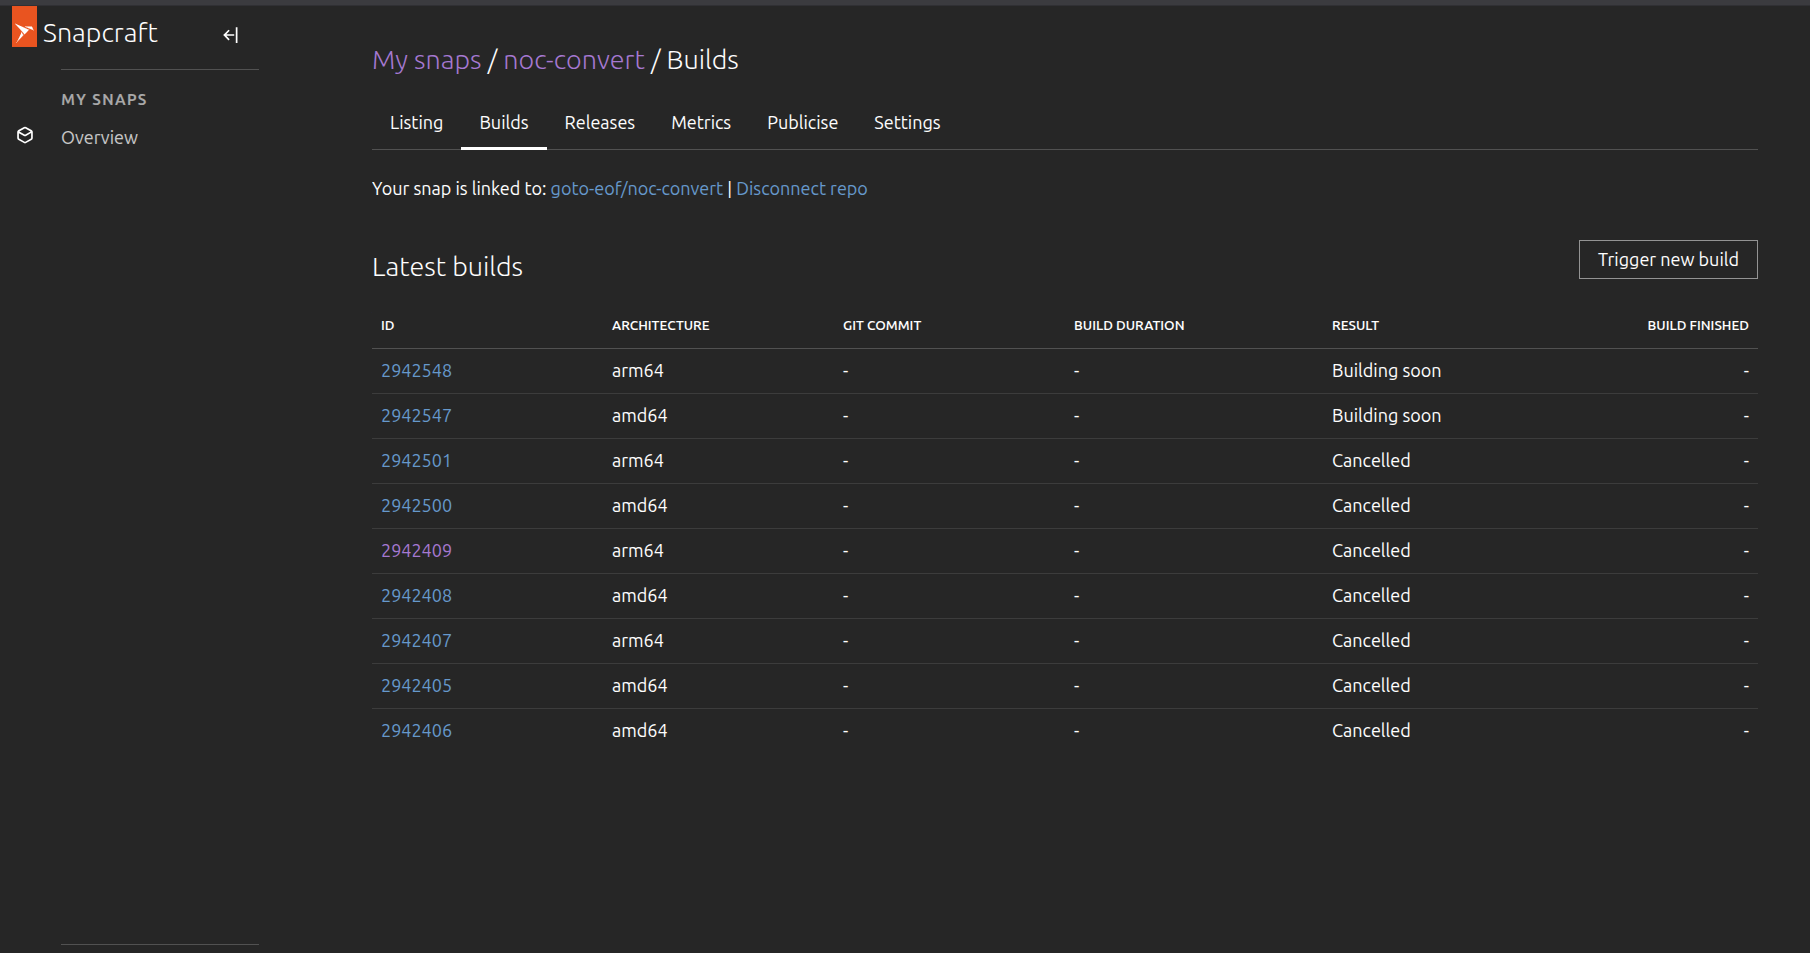
Task: View build 2942547 for amd64
Action: coord(416,416)
